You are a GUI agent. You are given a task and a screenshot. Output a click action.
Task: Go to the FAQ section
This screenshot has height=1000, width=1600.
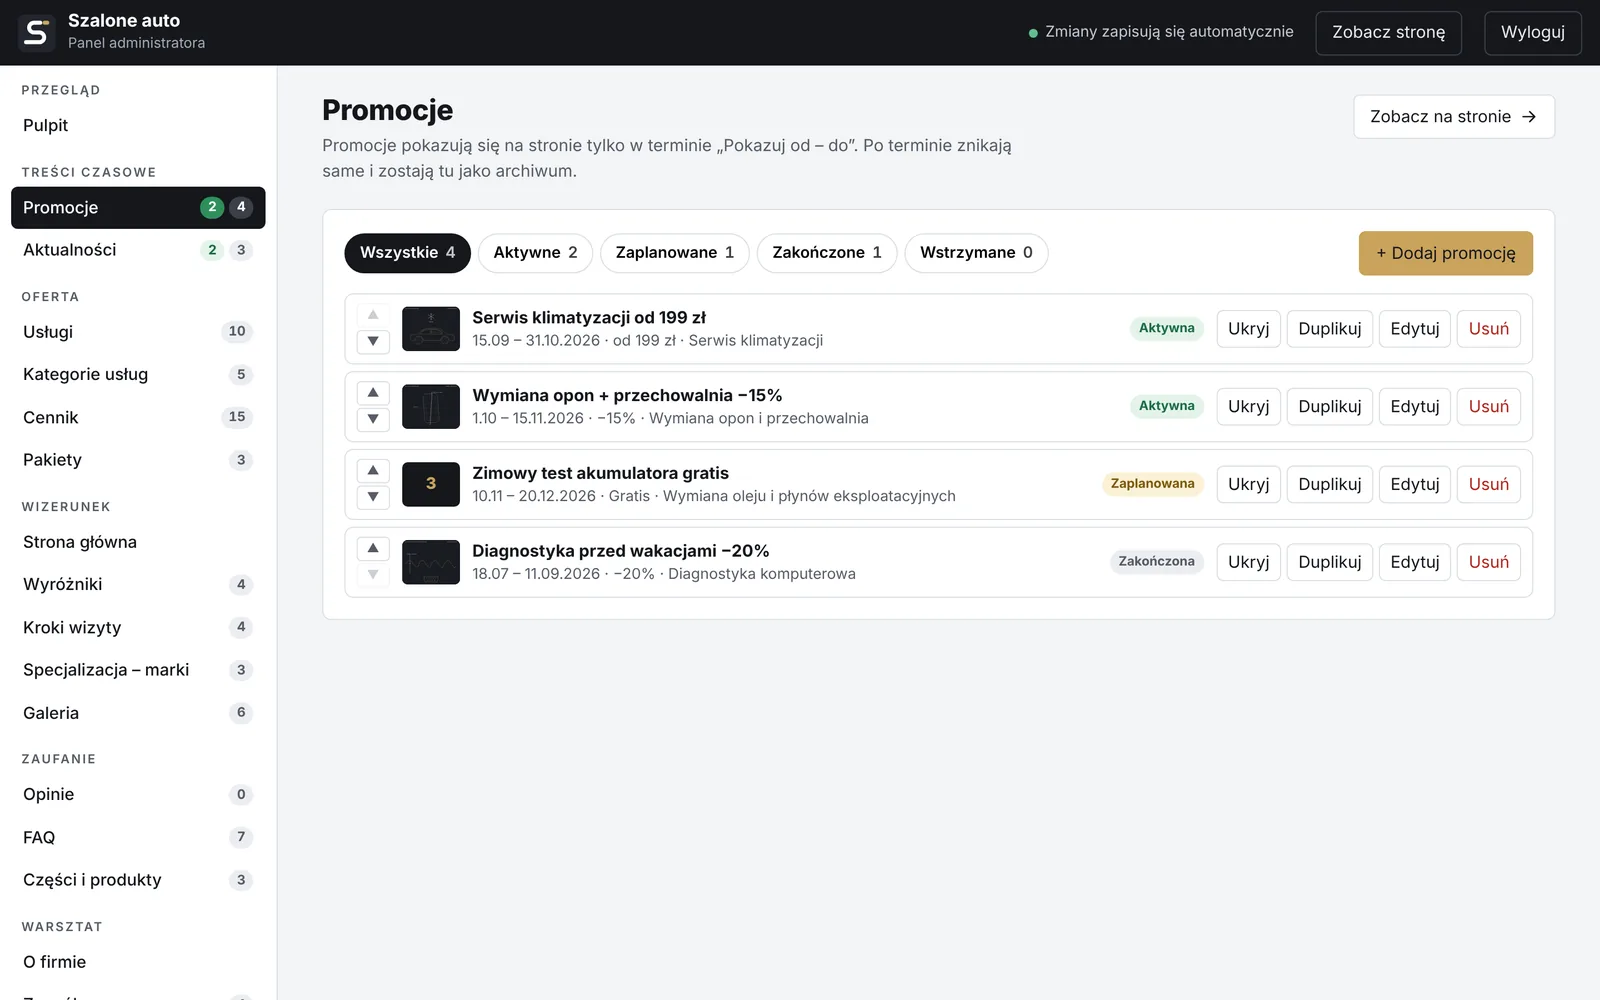138,837
